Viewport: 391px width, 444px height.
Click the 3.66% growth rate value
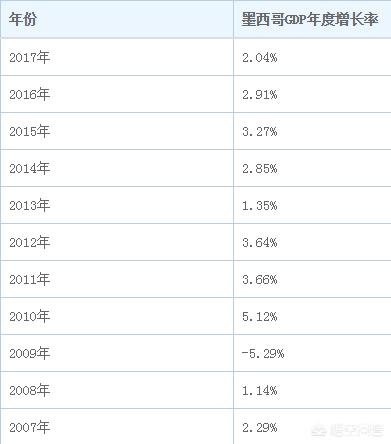tap(260, 279)
